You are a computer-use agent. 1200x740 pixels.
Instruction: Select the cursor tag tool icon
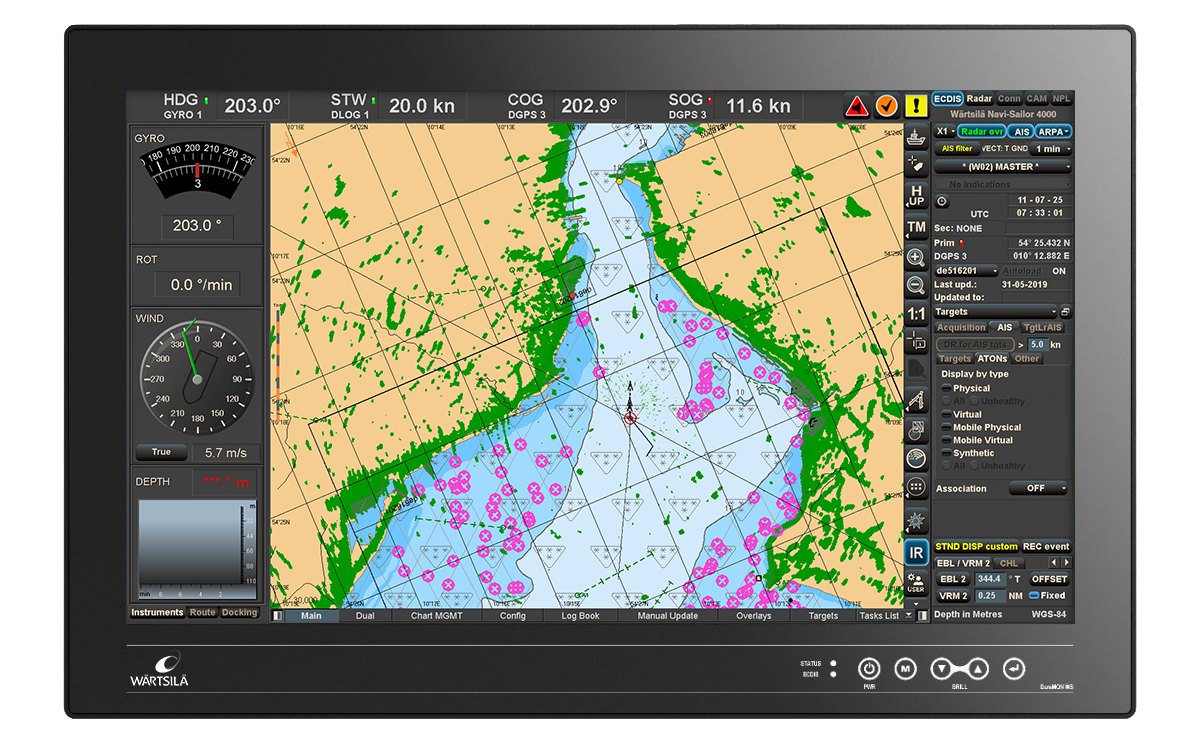pos(916,163)
